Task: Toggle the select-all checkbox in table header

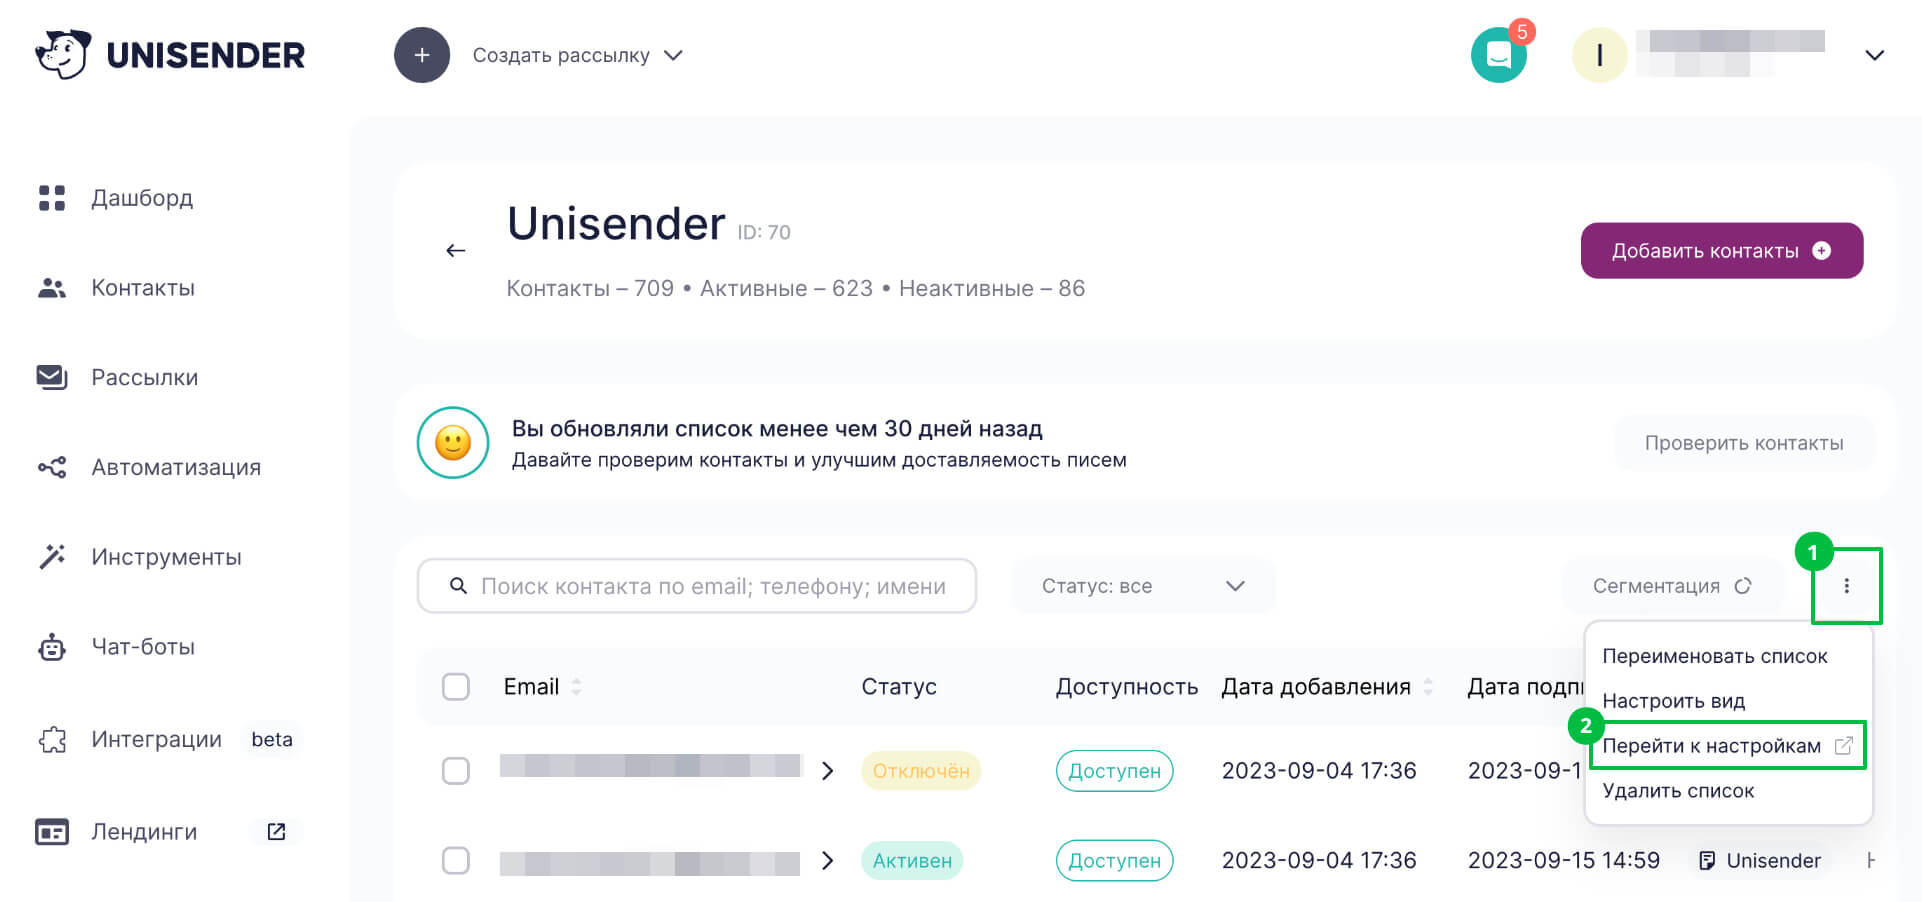Action: pos(456,687)
